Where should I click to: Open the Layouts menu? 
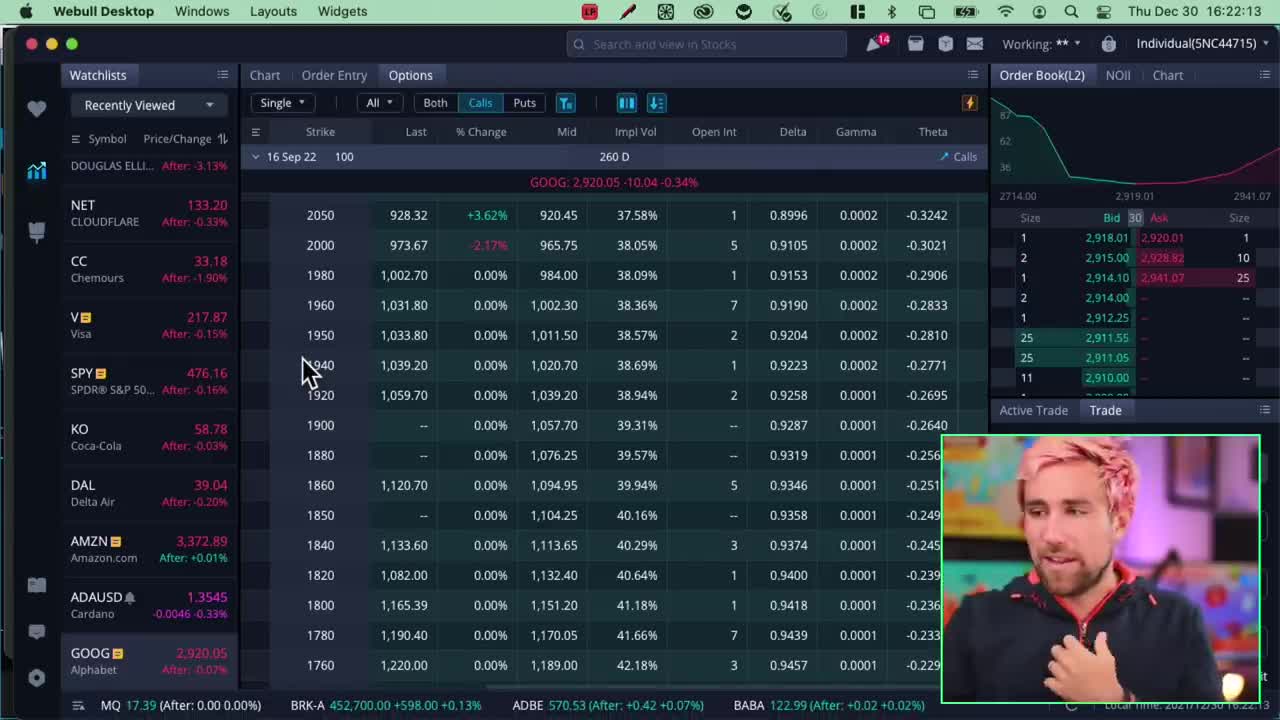click(273, 11)
